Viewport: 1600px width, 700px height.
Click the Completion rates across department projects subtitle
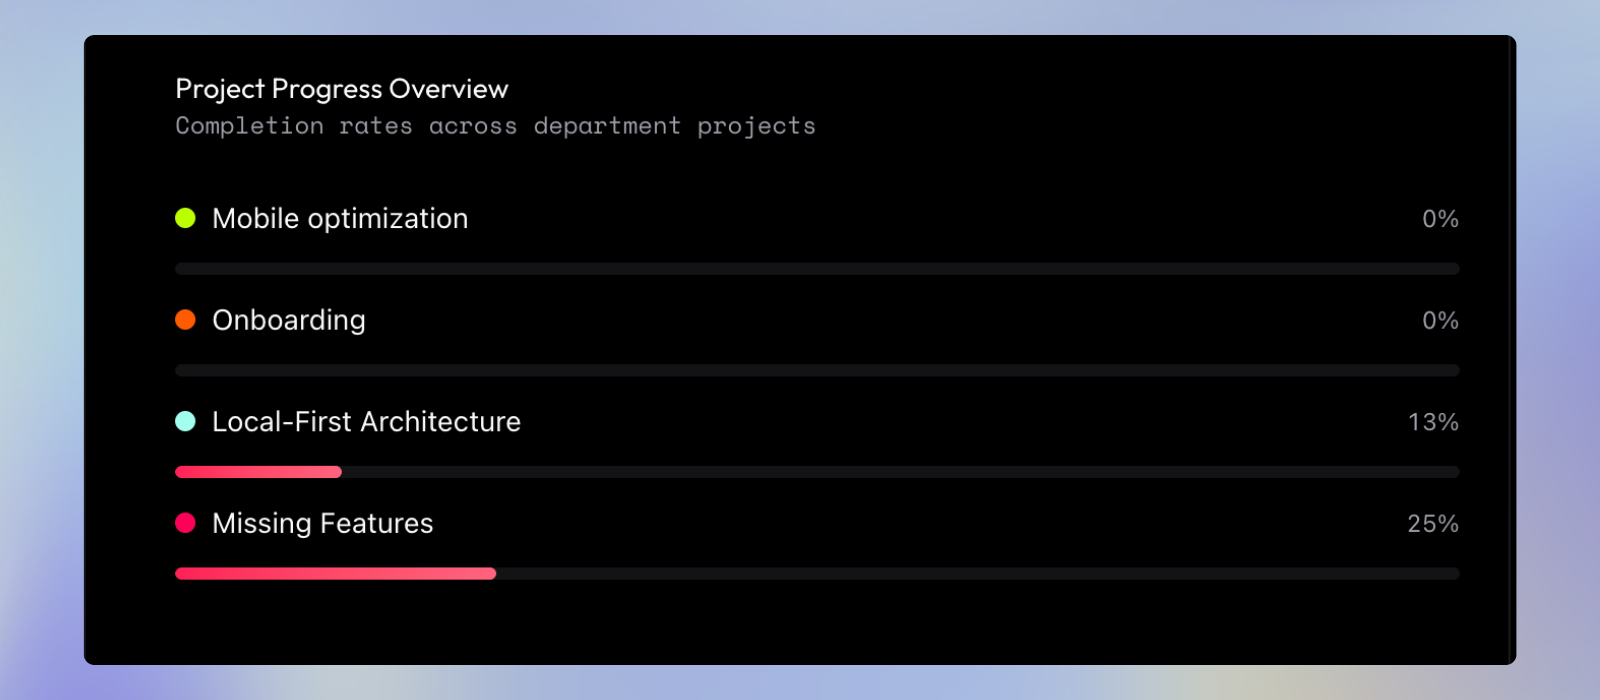pos(495,126)
